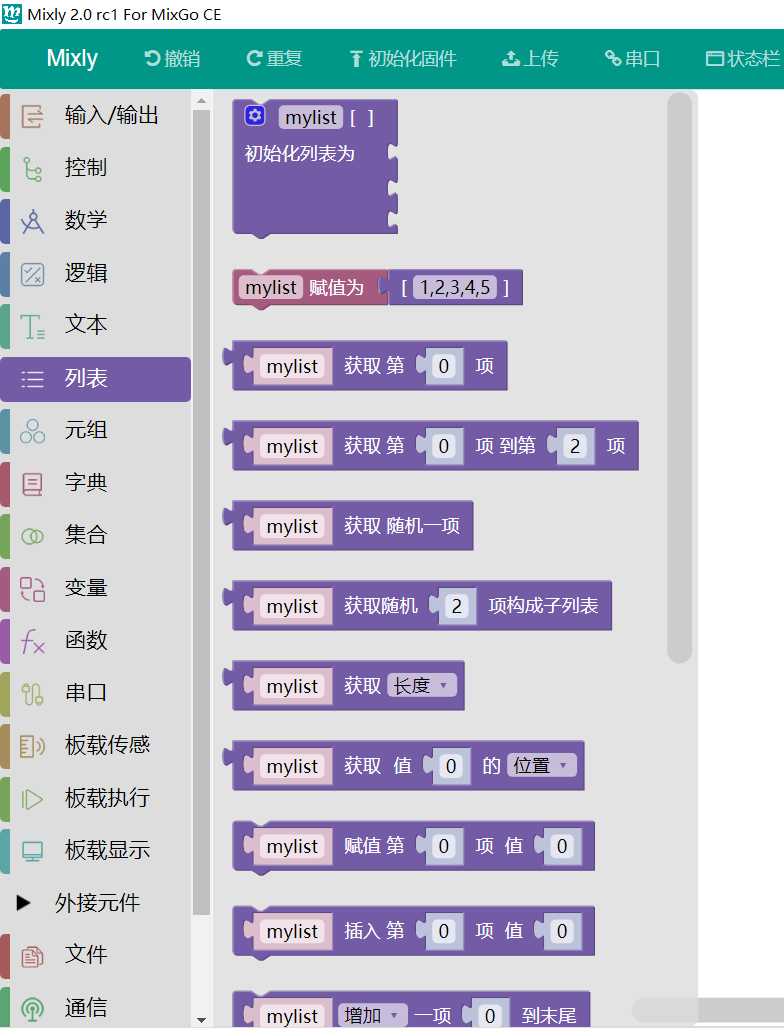Select the 文本 category
The image size is (784, 1028).
[x=96, y=326]
